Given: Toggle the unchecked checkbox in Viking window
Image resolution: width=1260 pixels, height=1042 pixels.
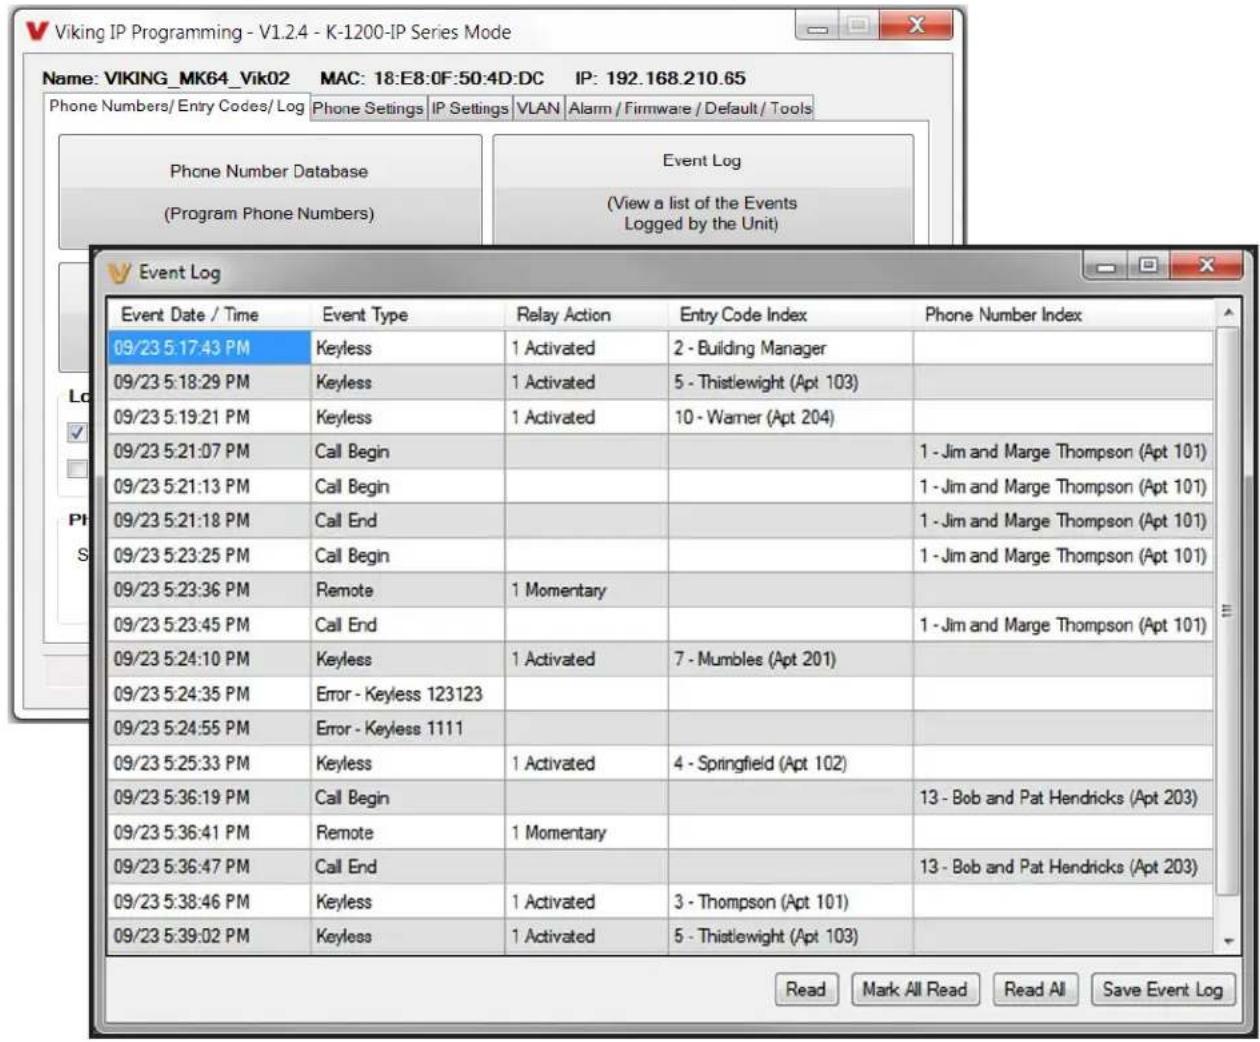Looking at the screenshot, I should 77,468.
